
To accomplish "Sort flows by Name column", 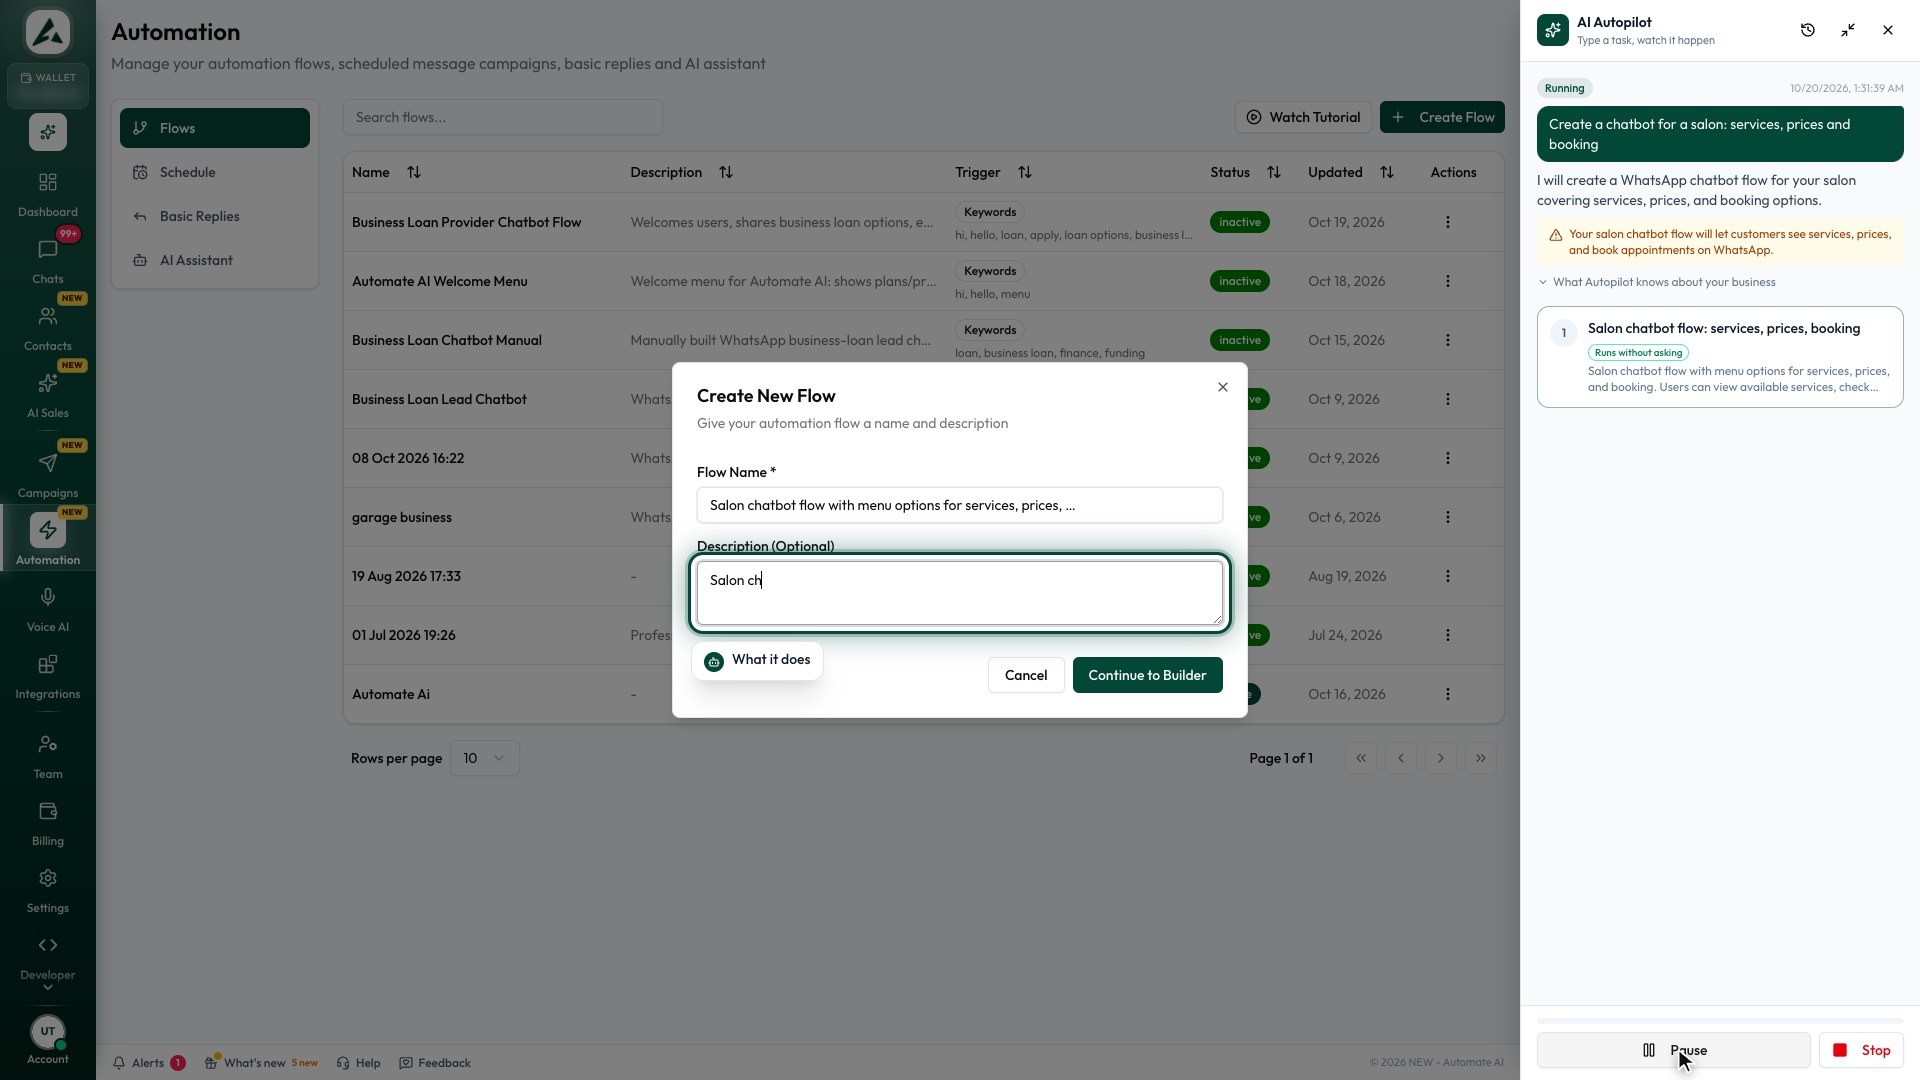I will click(x=413, y=172).
